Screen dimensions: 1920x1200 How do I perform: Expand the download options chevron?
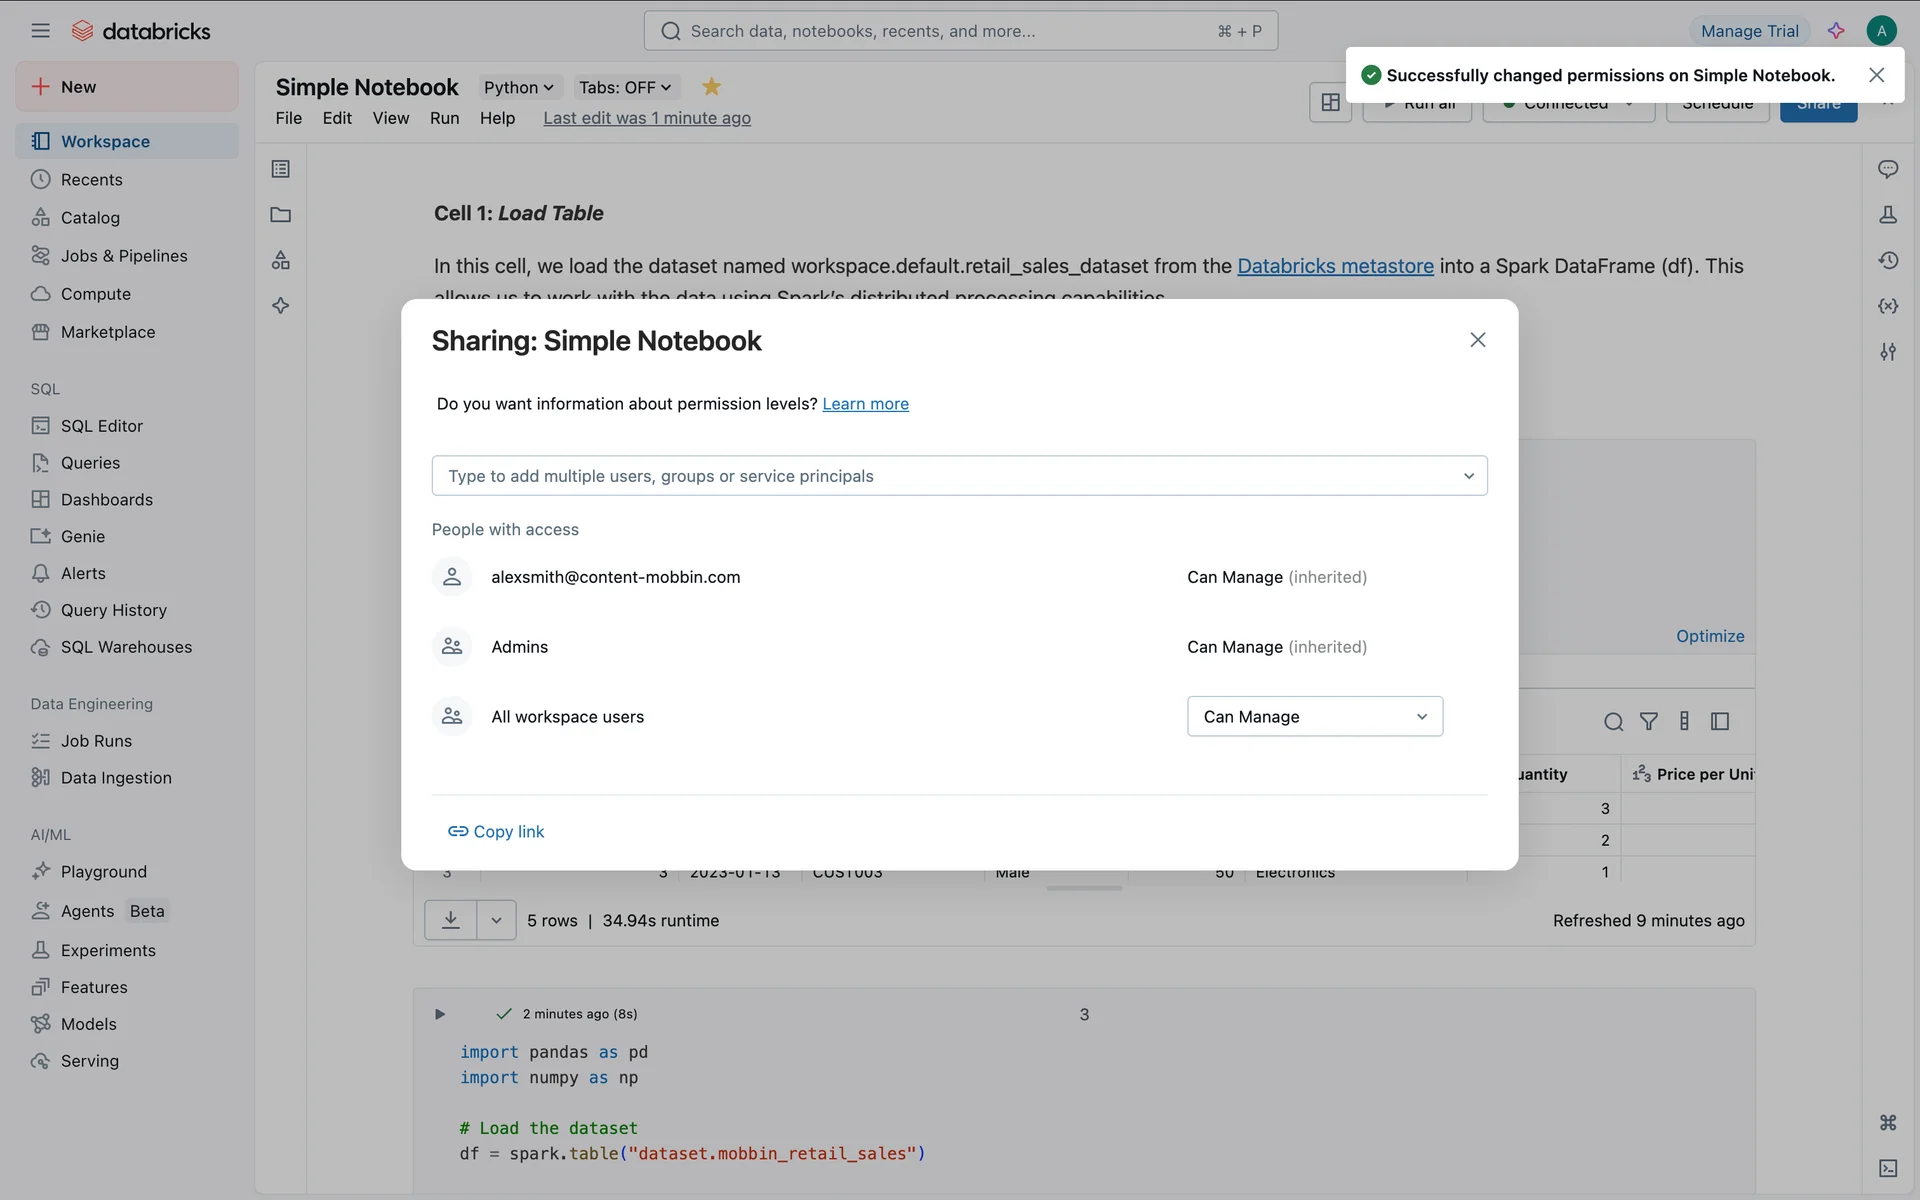tap(496, 920)
